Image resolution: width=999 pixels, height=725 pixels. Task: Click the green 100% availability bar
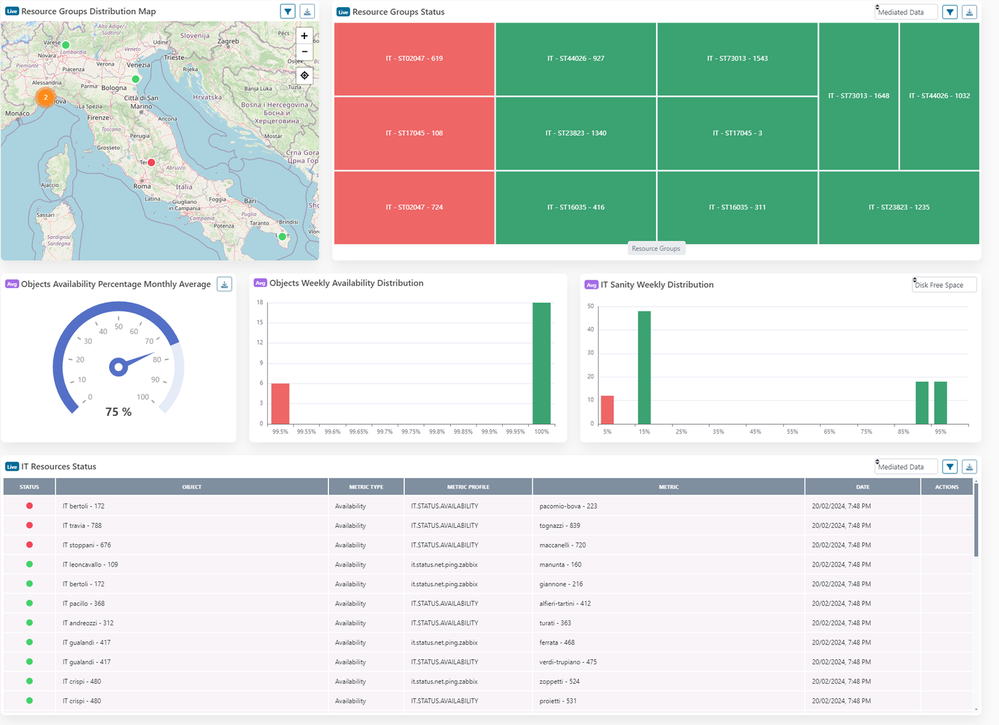541,363
